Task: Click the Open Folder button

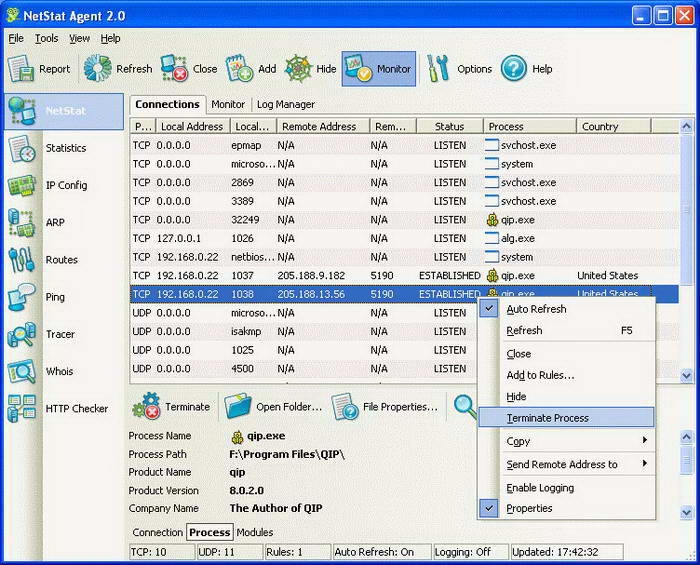Action: [274, 407]
